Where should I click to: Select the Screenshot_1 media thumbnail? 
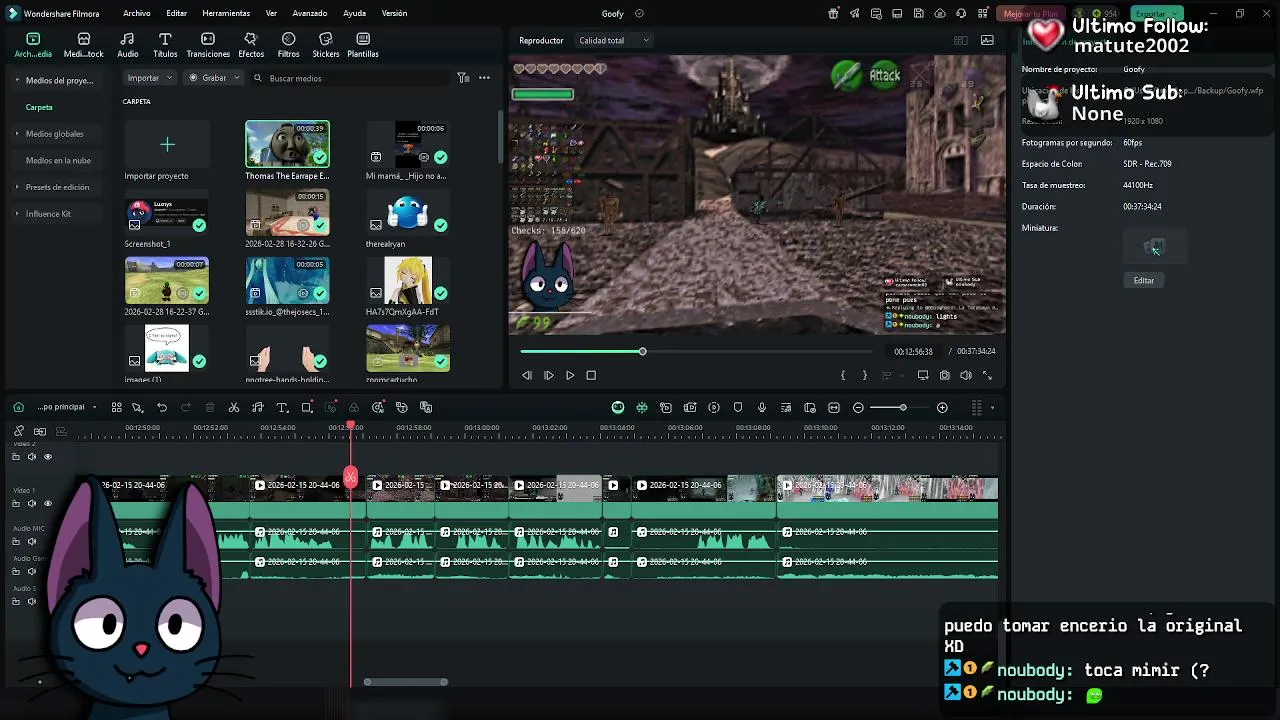point(166,213)
